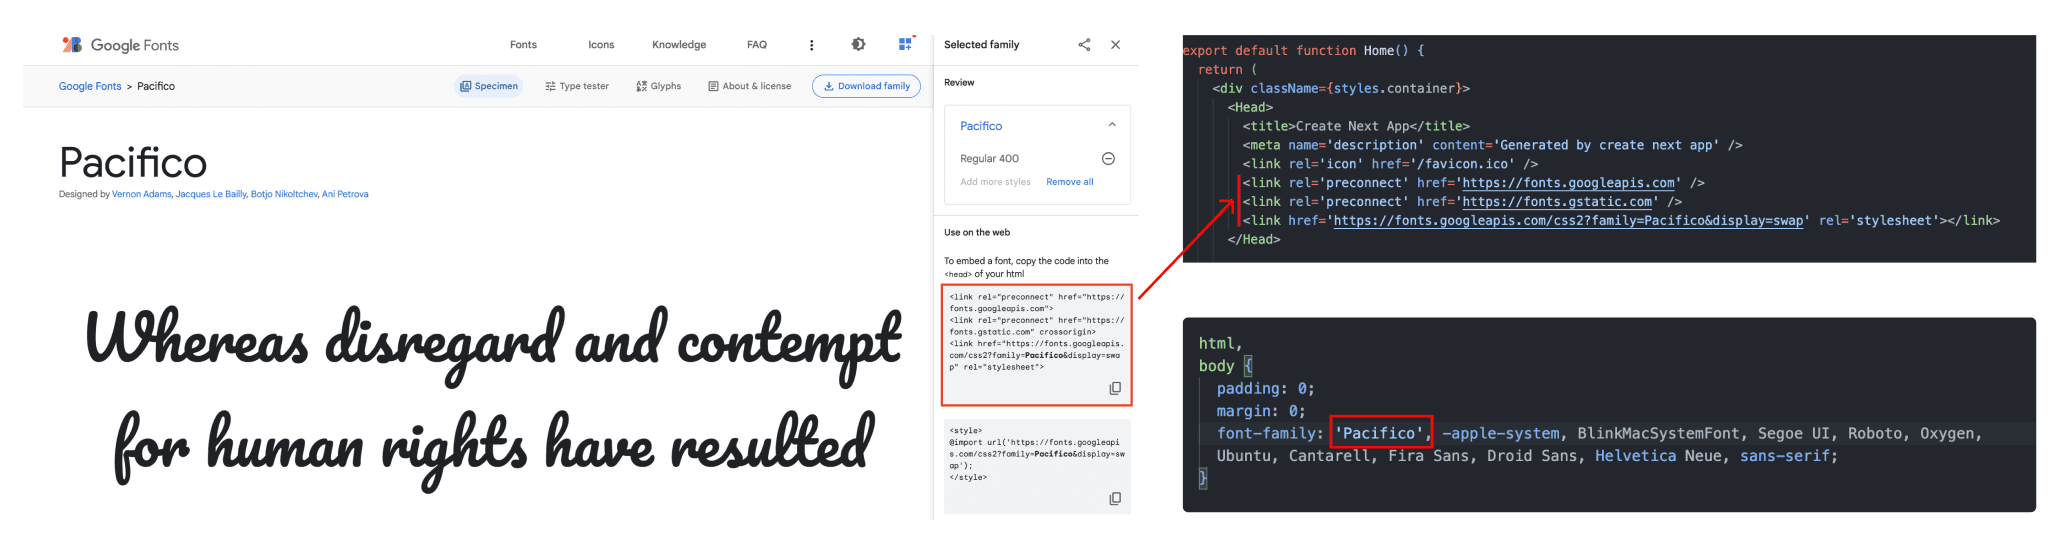The image size is (2072, 550).
Task: Open the FAQ menu item
Action: [757, 45]
